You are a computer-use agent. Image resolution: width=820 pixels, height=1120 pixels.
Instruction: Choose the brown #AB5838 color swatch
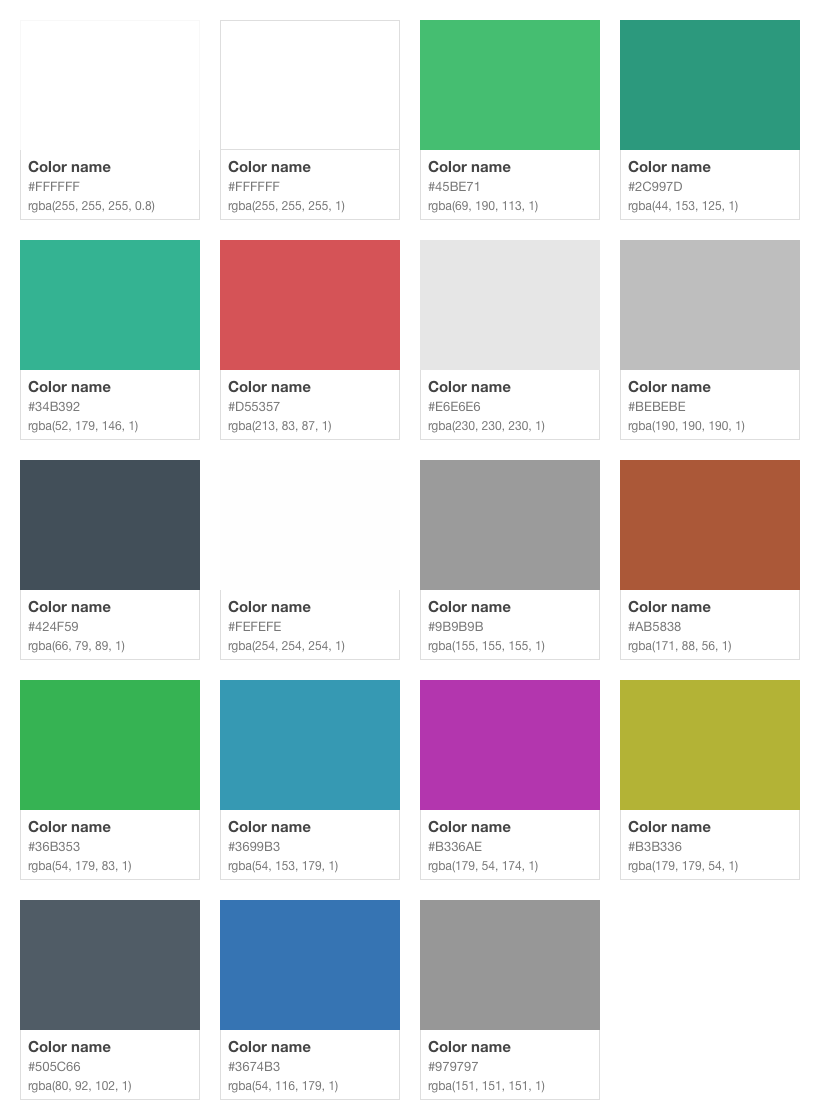[x=710, y=525]
